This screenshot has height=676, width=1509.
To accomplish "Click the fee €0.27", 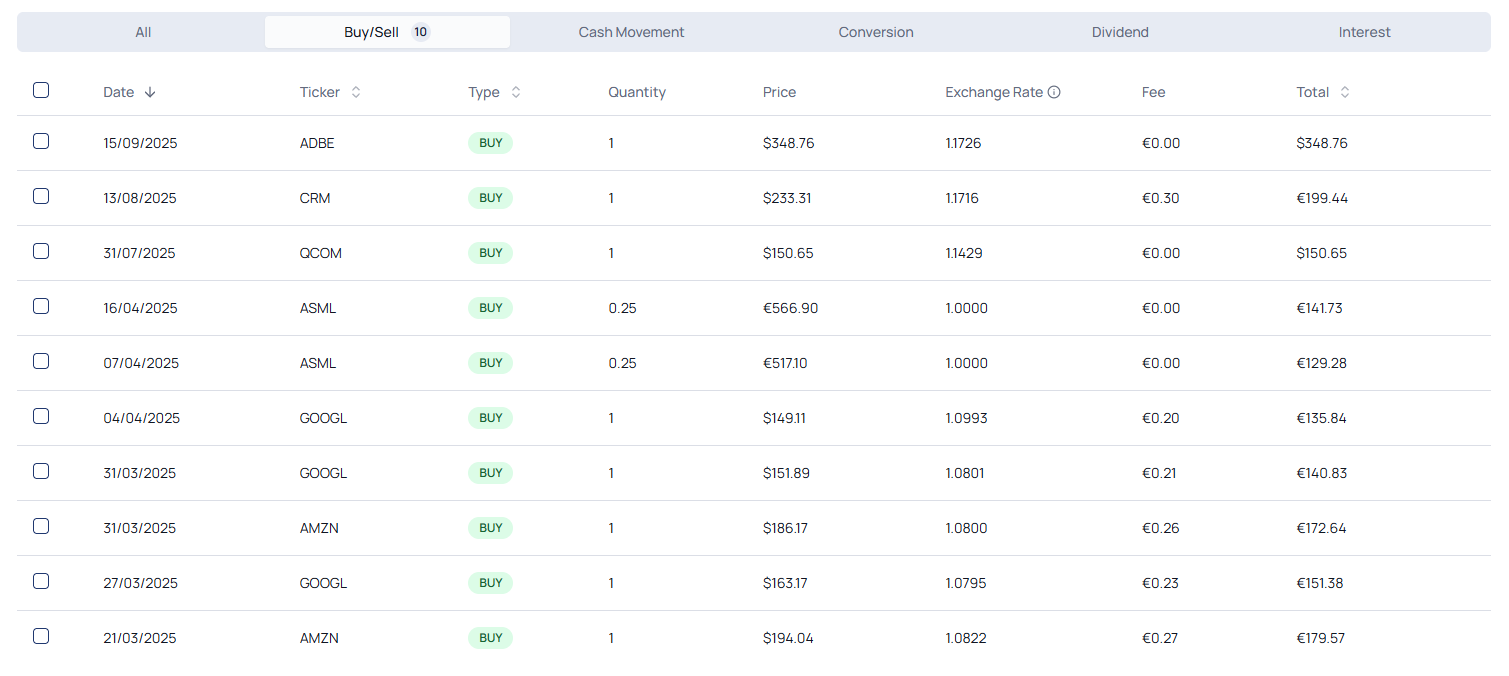I will tap(1160, 638).
